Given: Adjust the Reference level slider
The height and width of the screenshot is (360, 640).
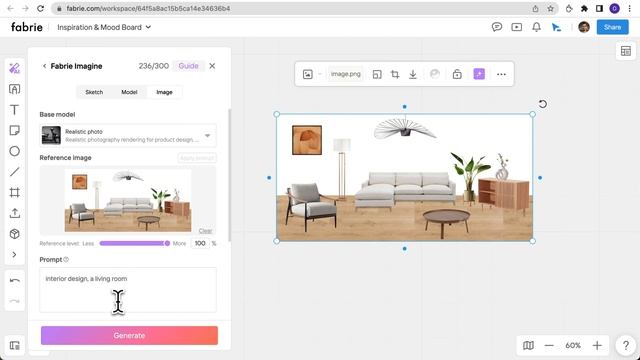Looking at the screenshot, I should pos(135,243).
